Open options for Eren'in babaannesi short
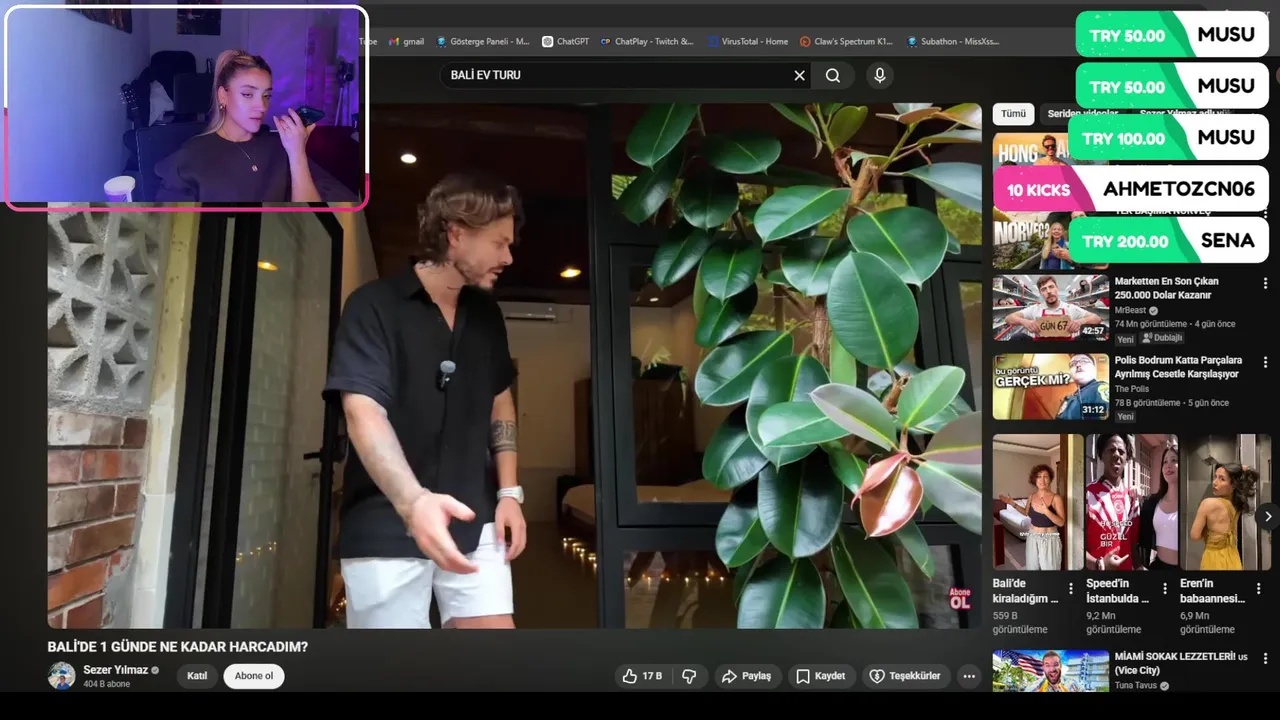 [x=1257, y=589]
